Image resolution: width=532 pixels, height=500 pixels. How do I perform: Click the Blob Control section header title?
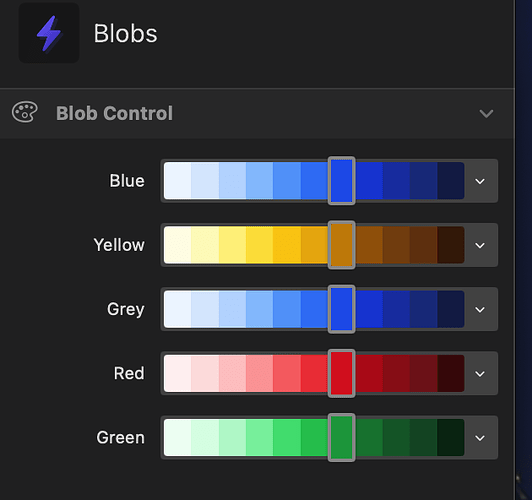tap(114, 113)
